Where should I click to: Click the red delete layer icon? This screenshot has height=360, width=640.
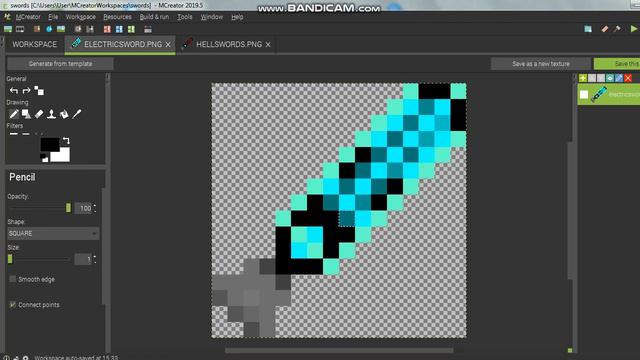pos(628,78)
